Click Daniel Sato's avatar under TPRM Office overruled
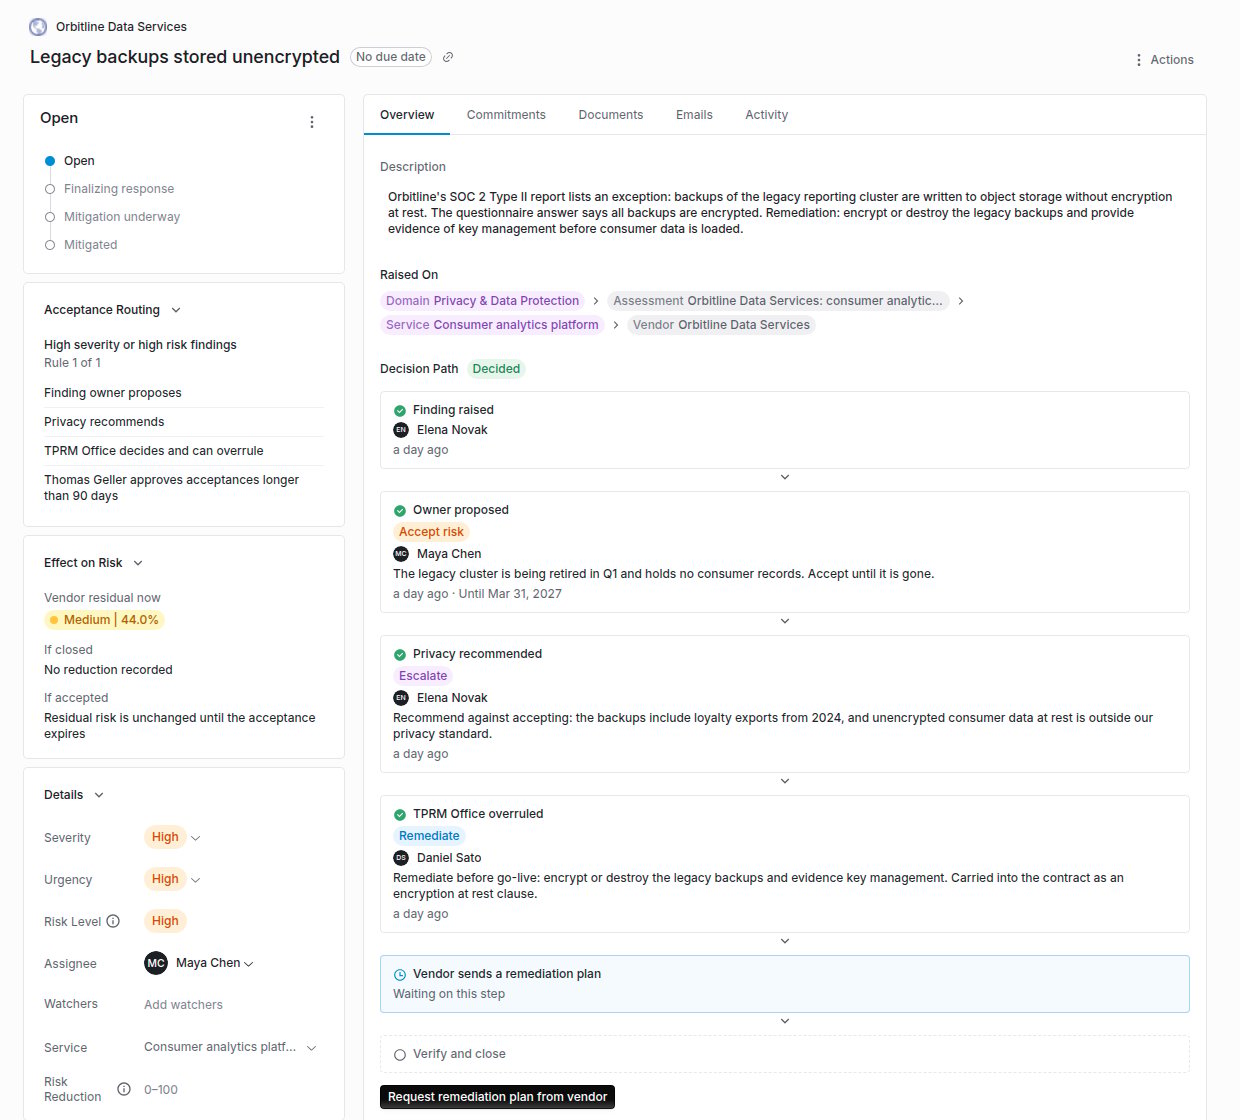The width and height of the screenshot is (1240, 1120). (x=401, y=858)
